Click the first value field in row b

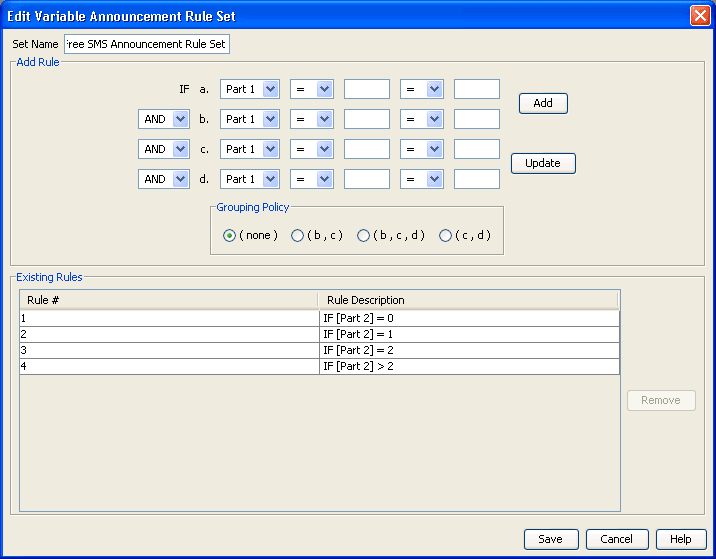(x=367, y=119)
